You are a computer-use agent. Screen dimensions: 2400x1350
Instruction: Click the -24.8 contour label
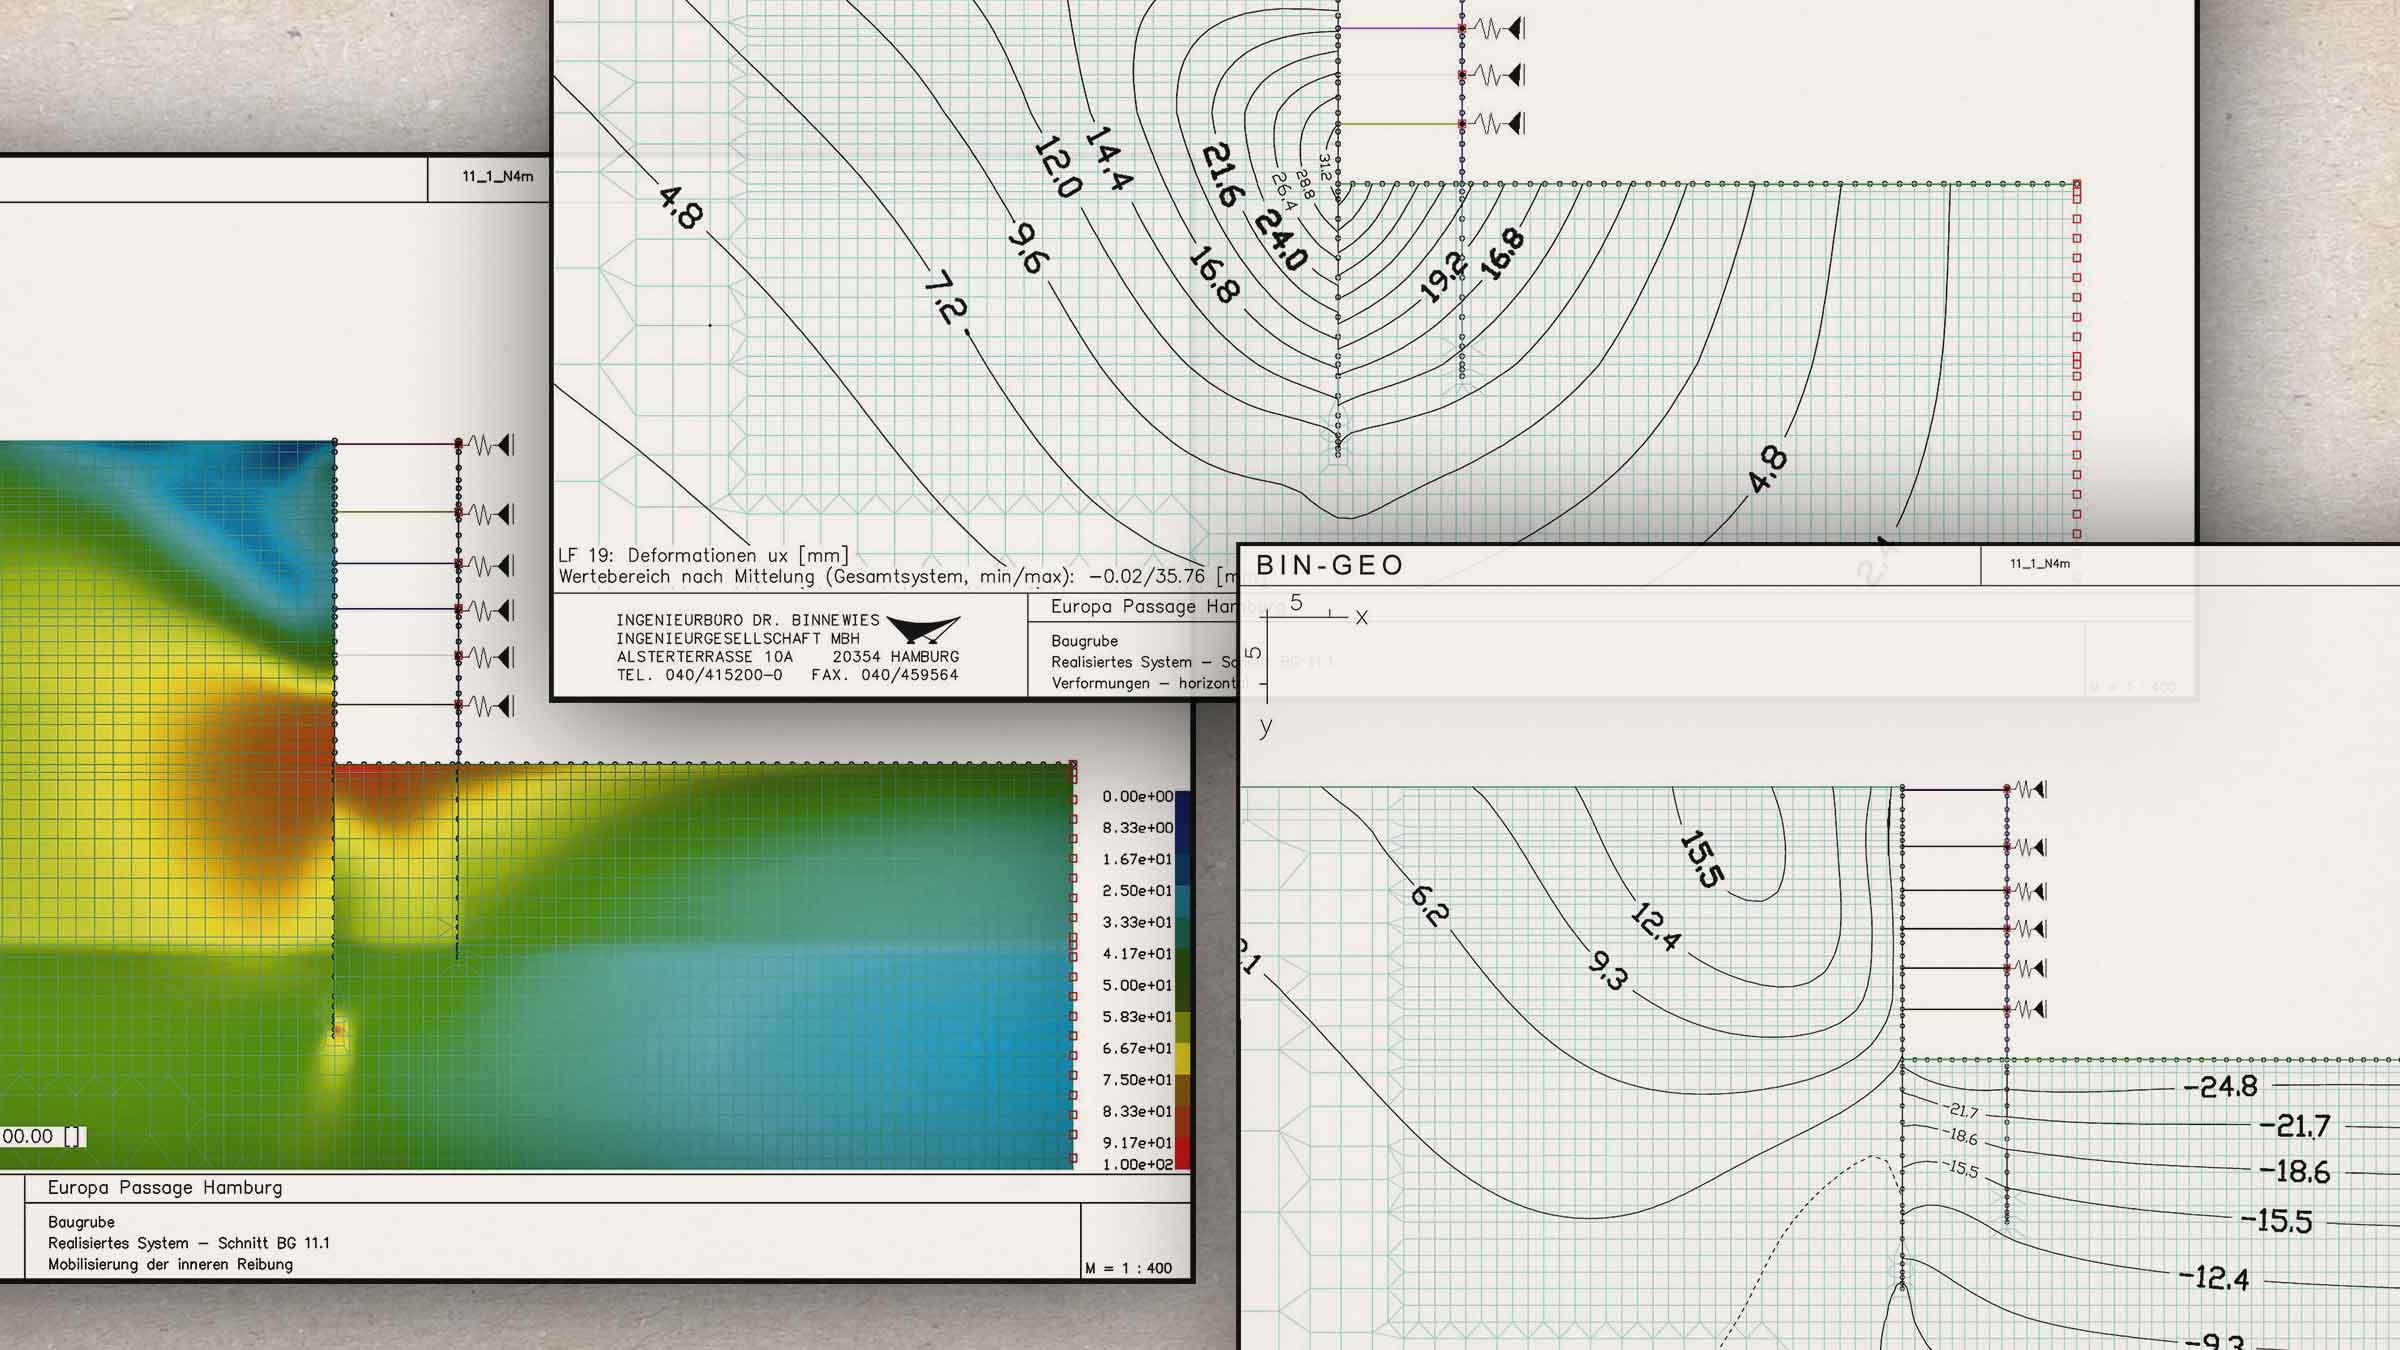(x=2220, y=1086)
